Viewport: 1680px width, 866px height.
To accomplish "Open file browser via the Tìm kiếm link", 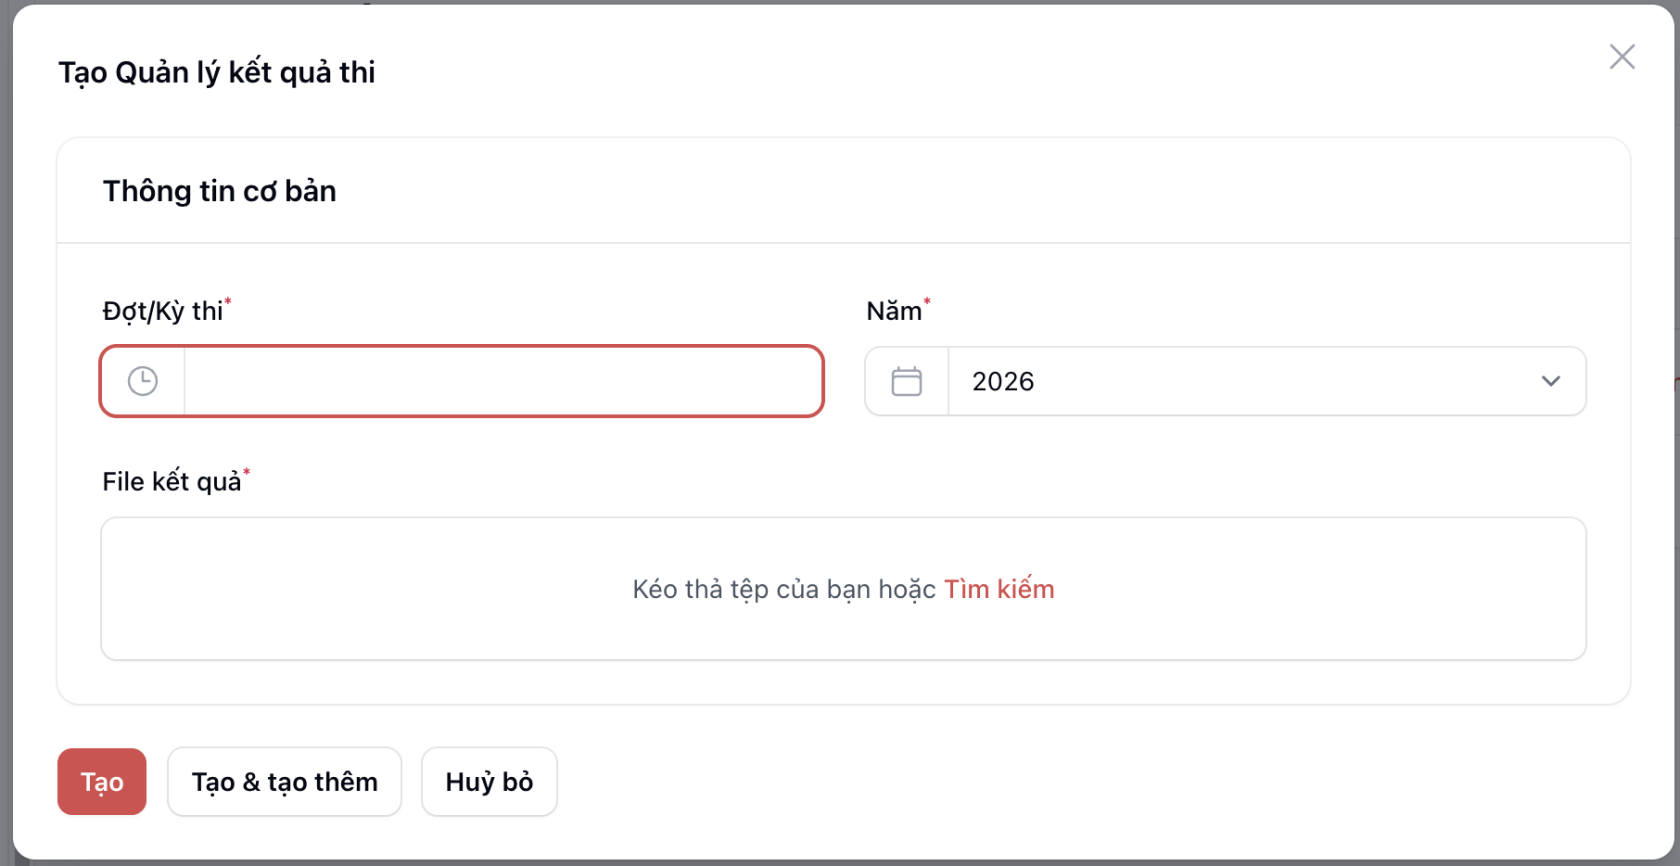I will pyautogui.click(x=1000, y=589).
